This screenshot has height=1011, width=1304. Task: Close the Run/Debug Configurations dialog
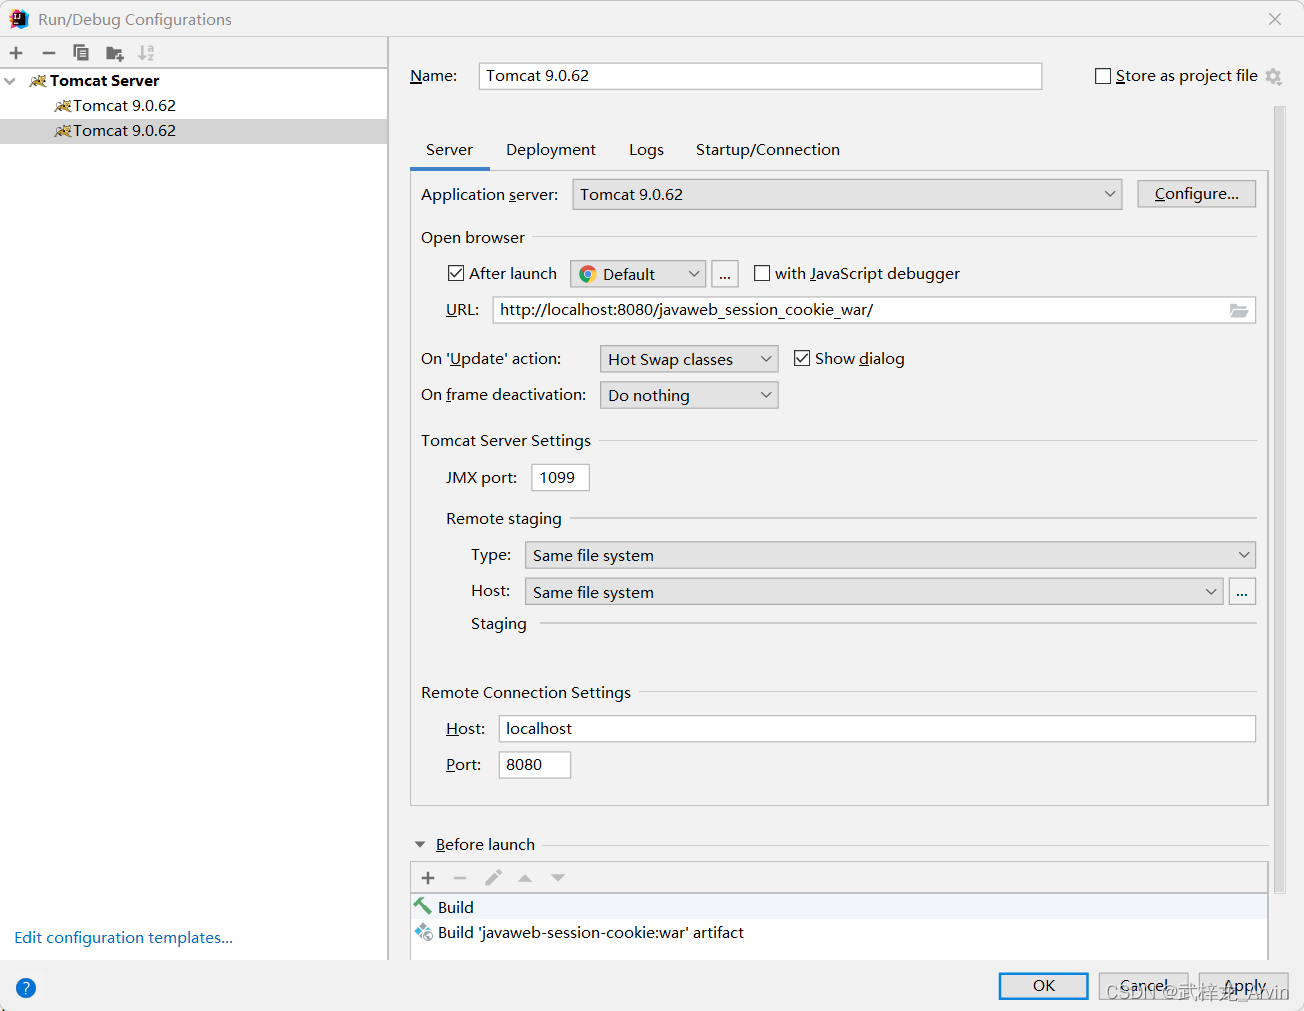coord(1275,19)
